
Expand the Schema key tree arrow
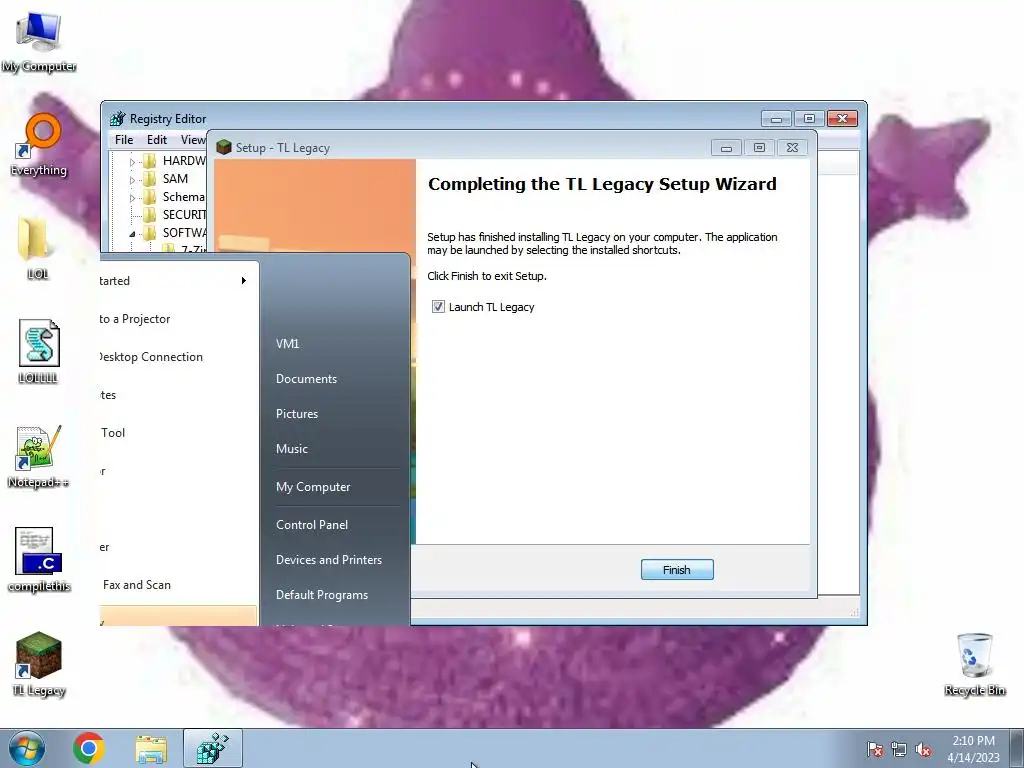coord(132,198)
